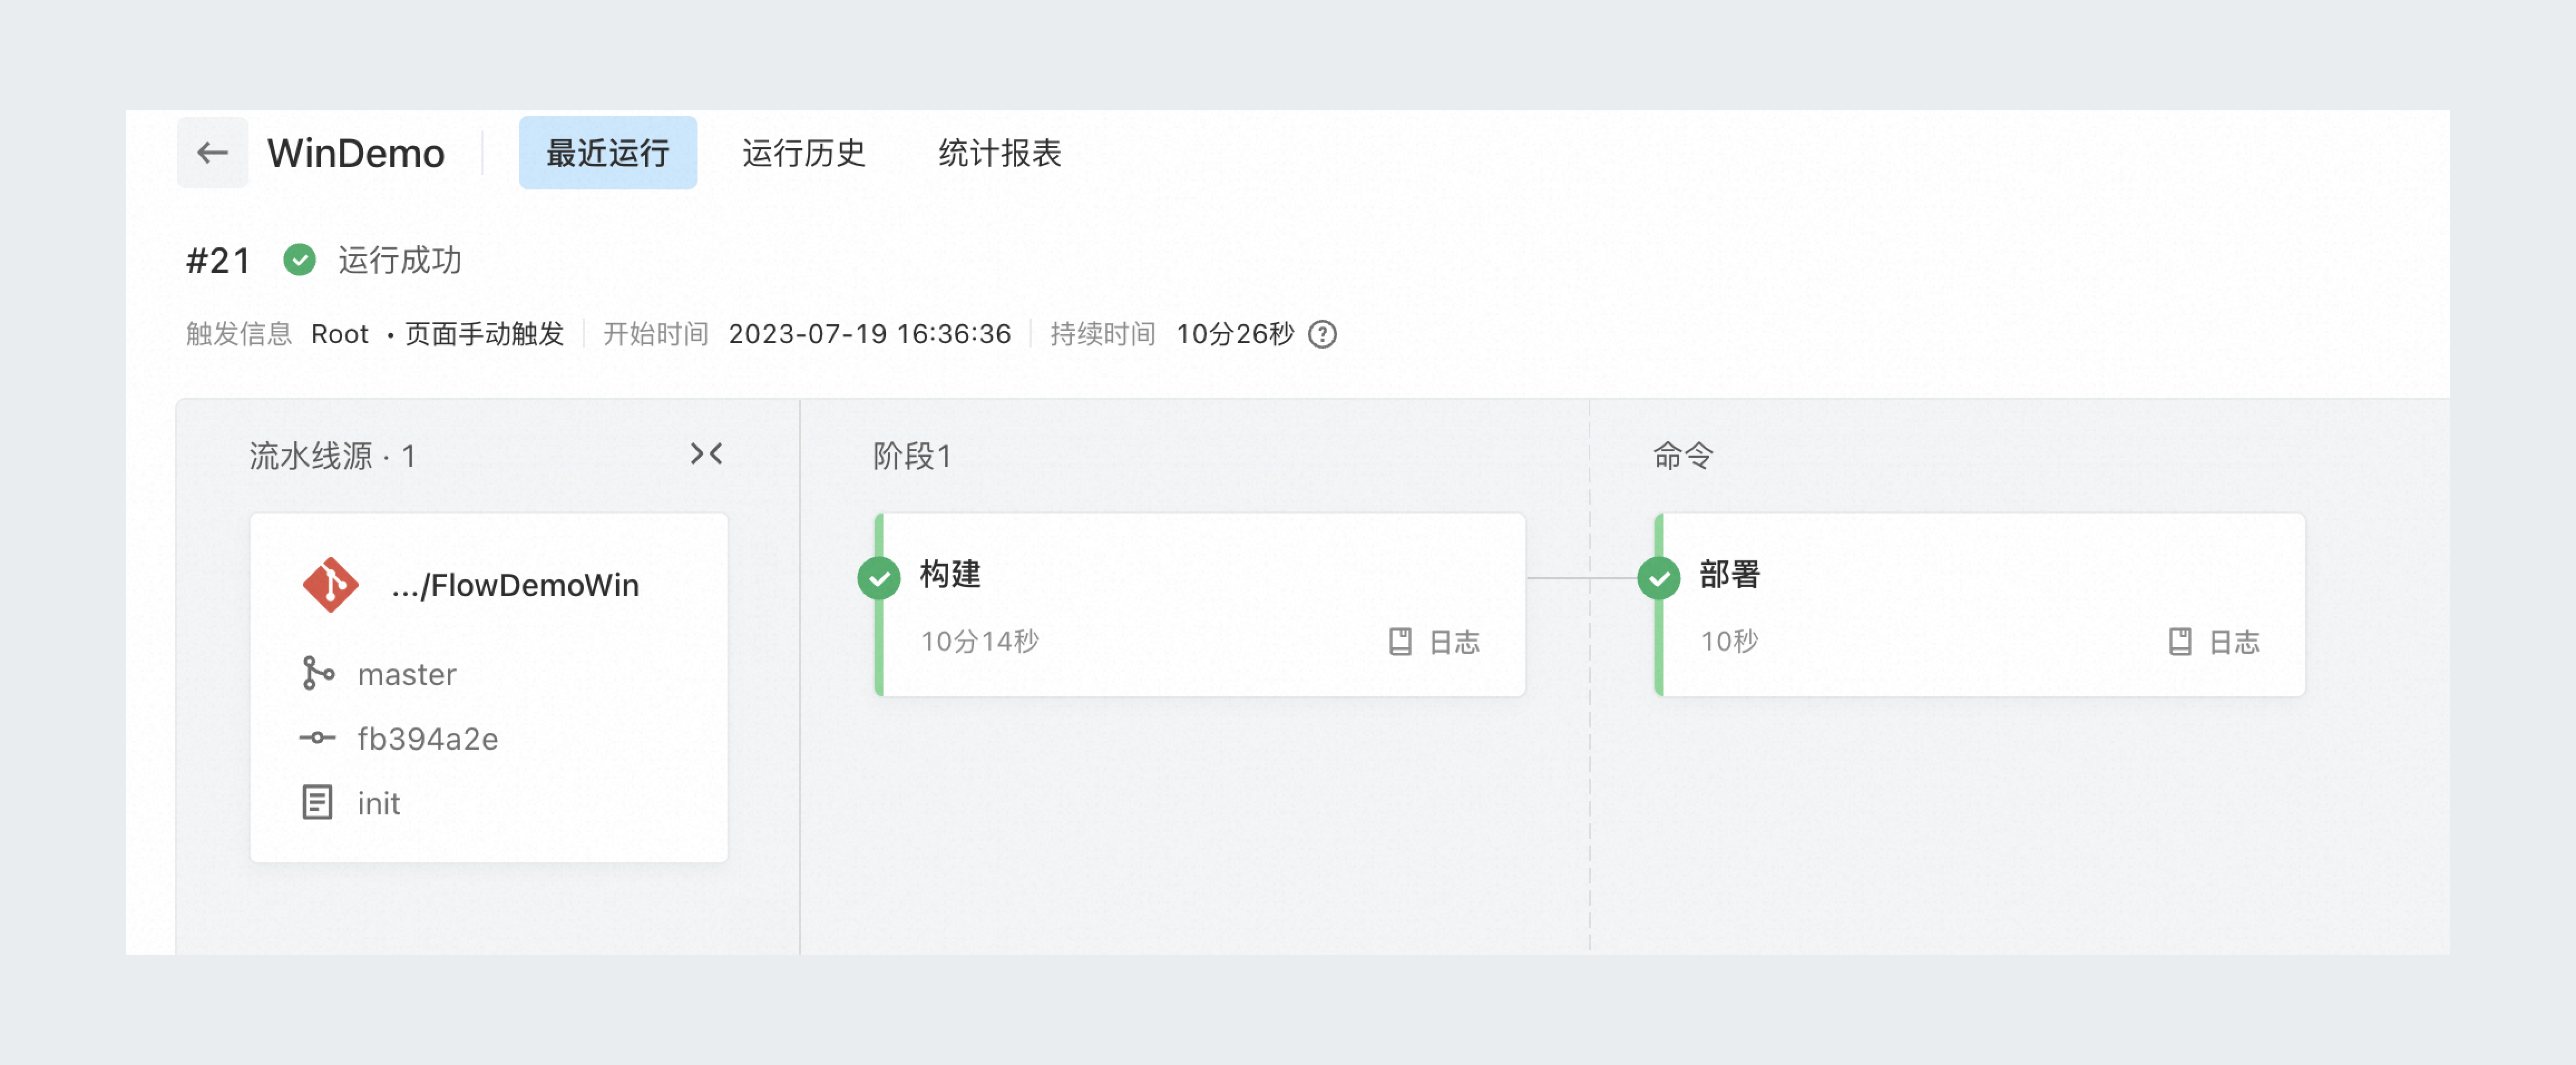Open the 统计报表 tab
This screenshot has width=2576, height=1065.
coord(999,153)
